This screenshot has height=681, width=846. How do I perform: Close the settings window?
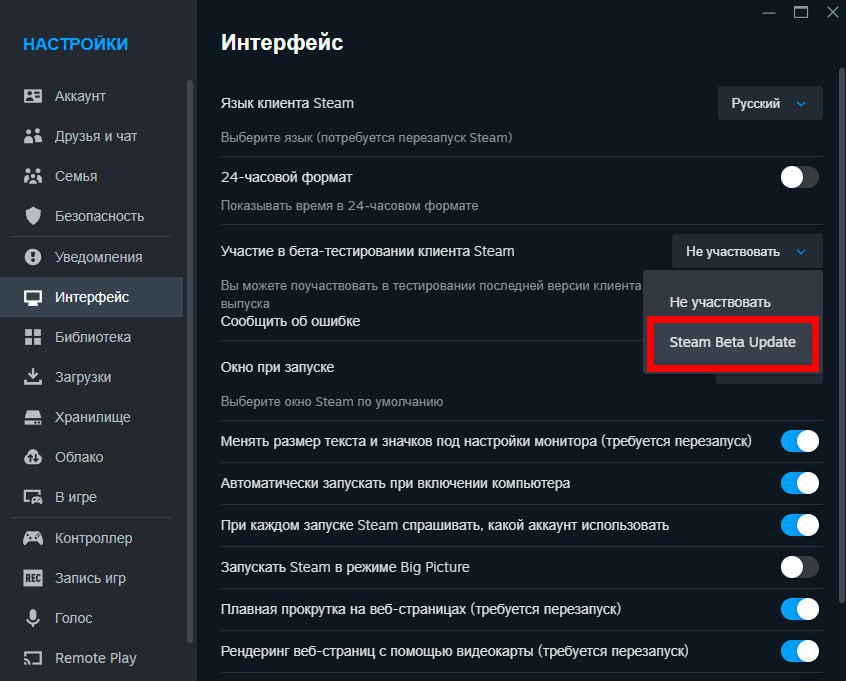click(833, 12)
